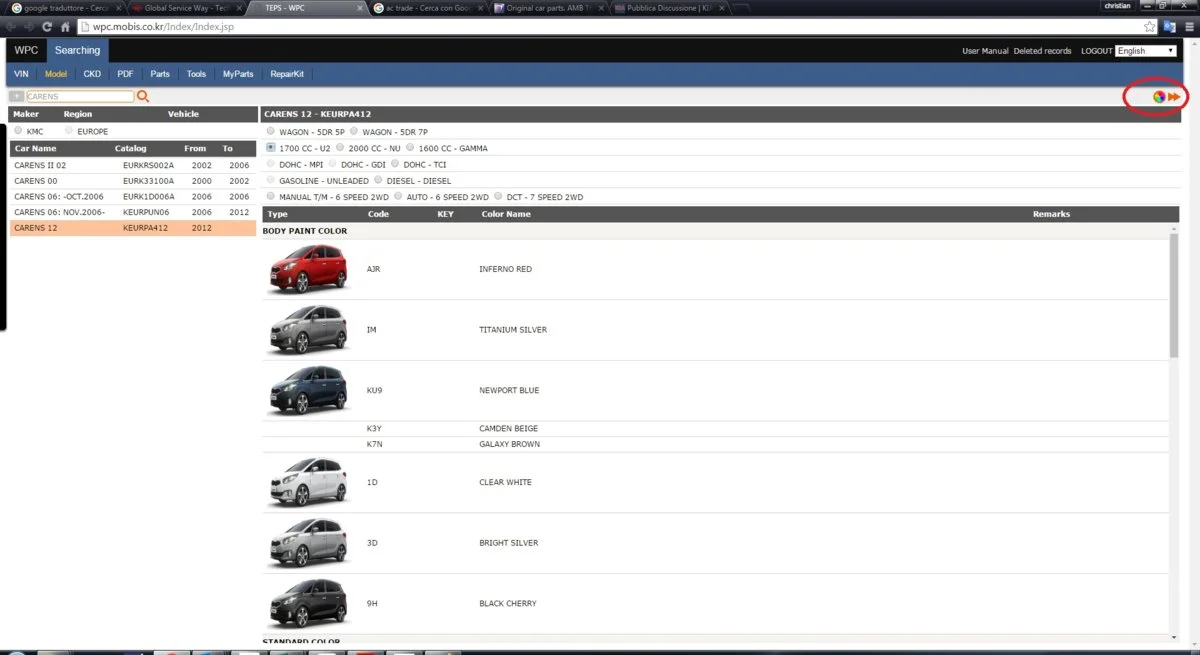
Task: Select MANUAL T/M - 6 SPEED 2WD
Action: pyautogui.click(x=271, y=197)
